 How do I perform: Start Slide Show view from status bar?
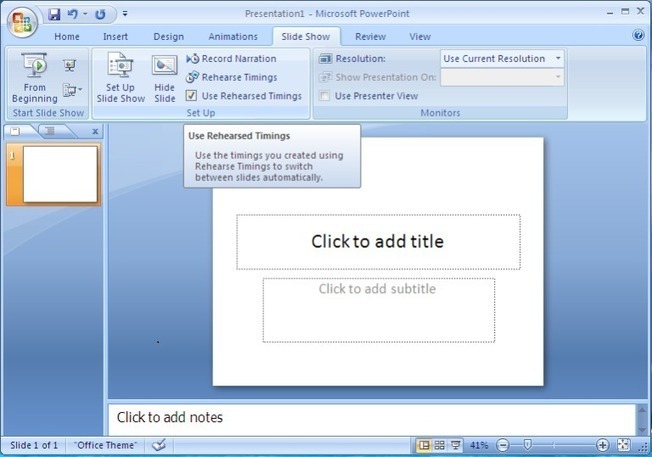[456, 445]
